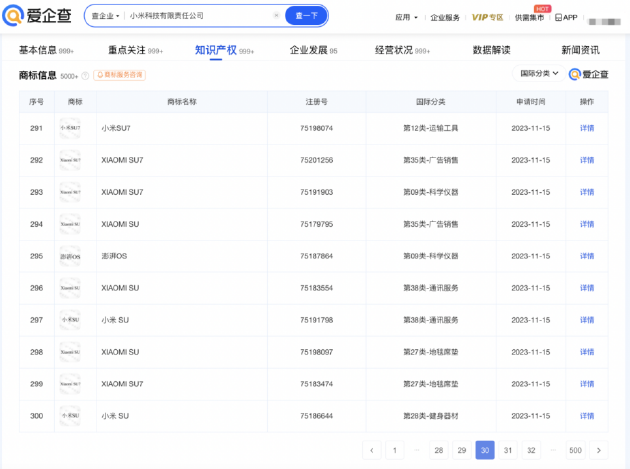The image size is (630, 469).
Task: Switch to the 重点关注 tab
Action: coord(135,50)
